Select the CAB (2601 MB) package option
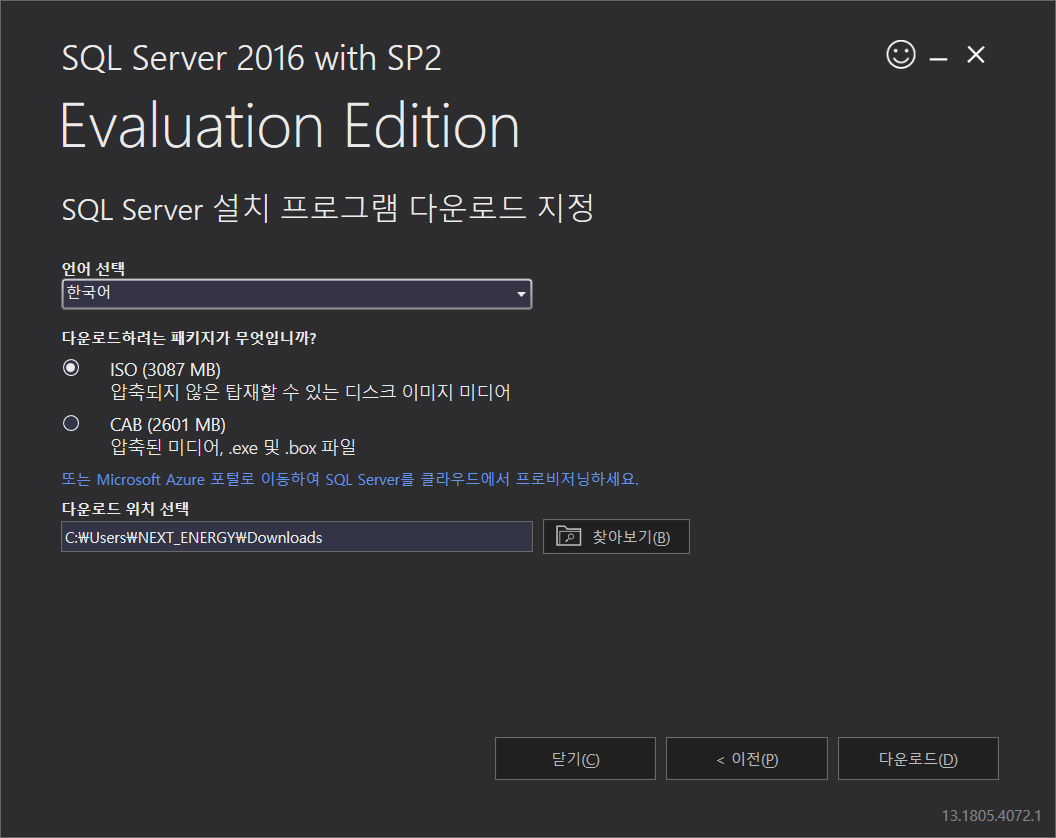This screenshot has height=838, width=1056. tap(71, 423)
